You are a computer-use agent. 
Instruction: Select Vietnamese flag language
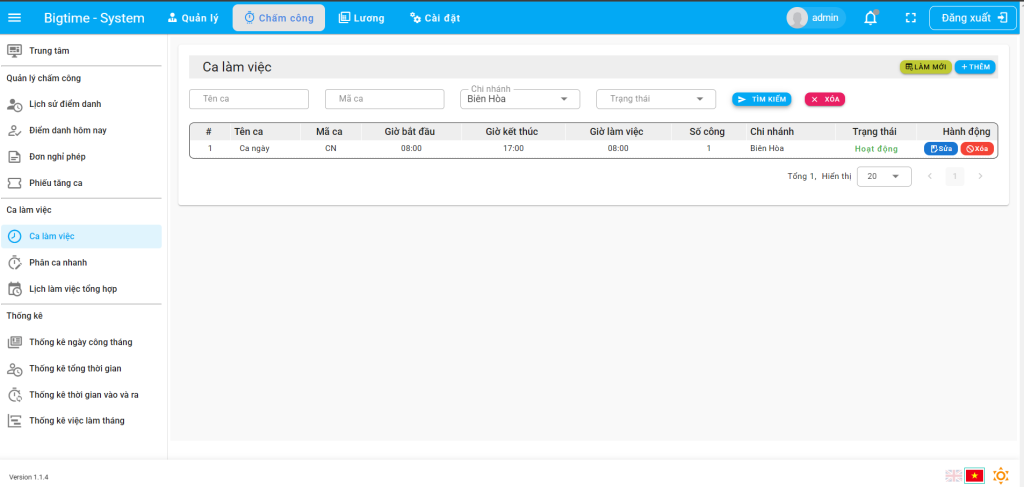975,476
